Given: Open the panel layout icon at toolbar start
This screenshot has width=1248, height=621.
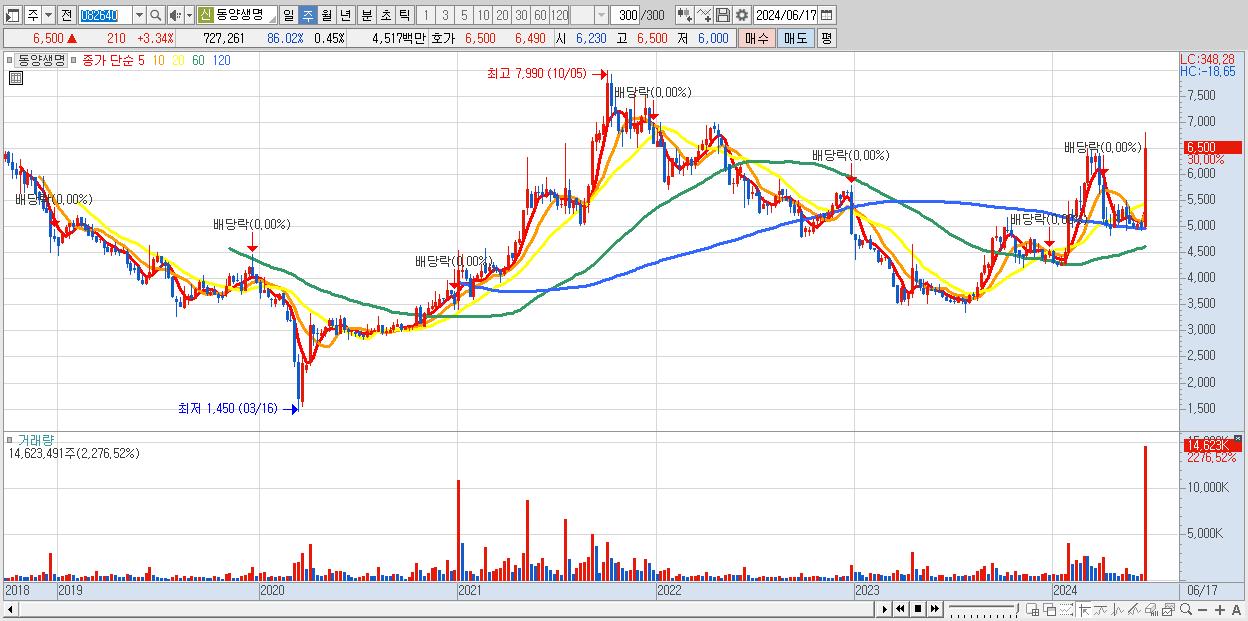Looking at the screenshot, I should (x=11, y=15).
